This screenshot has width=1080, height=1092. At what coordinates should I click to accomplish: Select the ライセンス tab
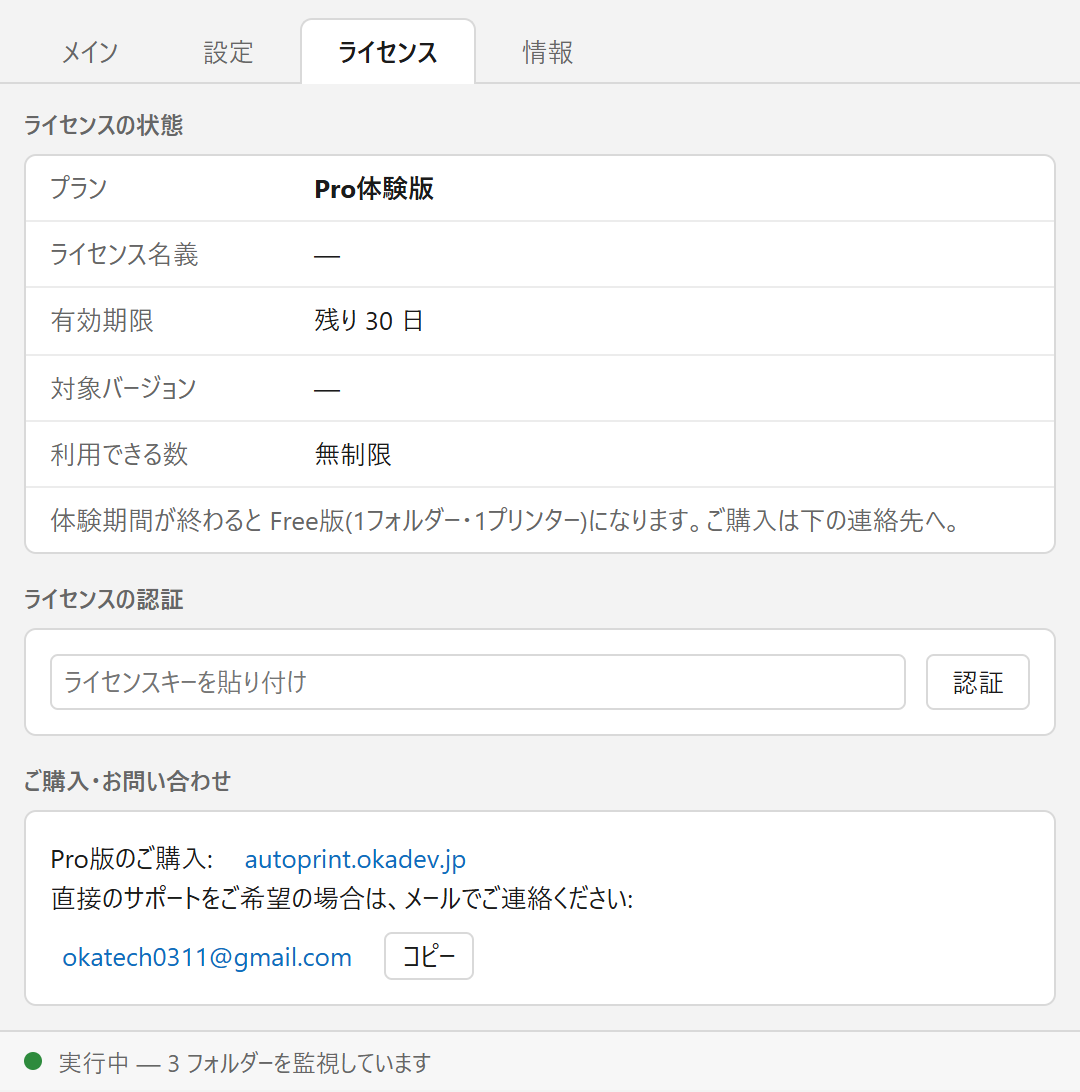point(388,52)
